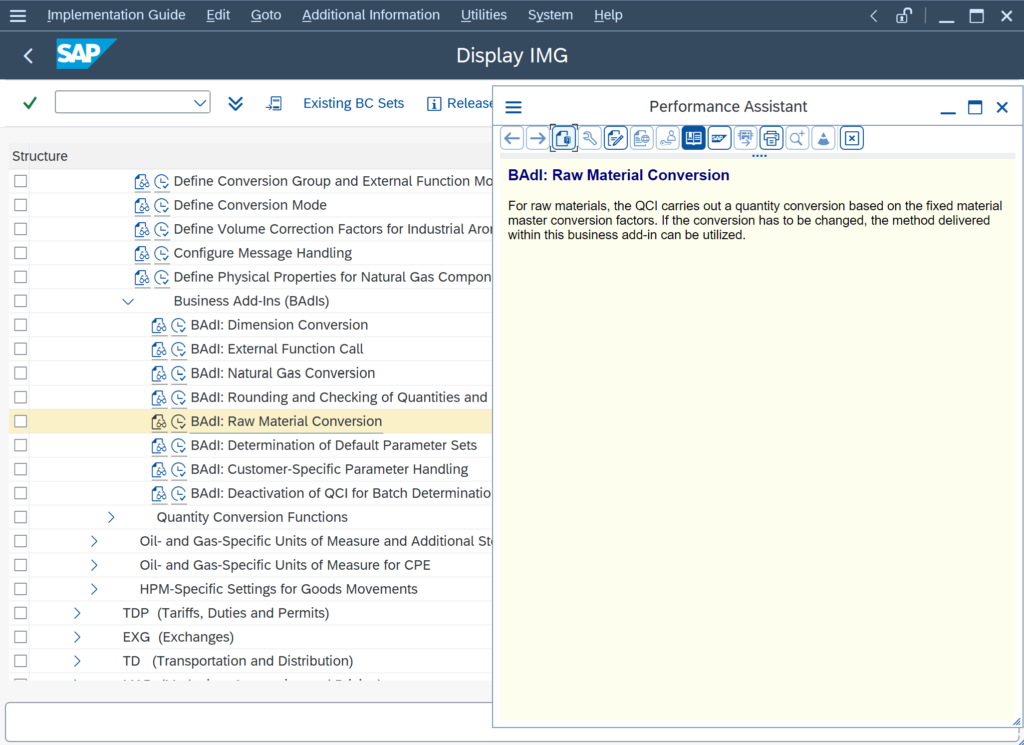Check the box for BAdI: Dimension Conversion

click(x=21, y=325)
